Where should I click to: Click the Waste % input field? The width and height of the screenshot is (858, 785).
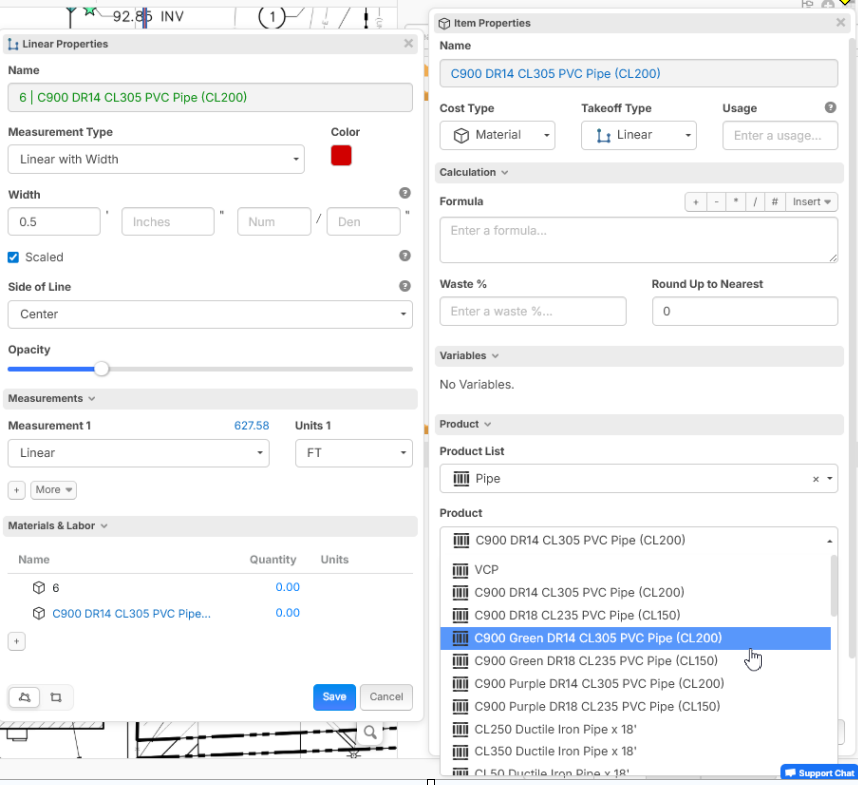coord(533,311)
